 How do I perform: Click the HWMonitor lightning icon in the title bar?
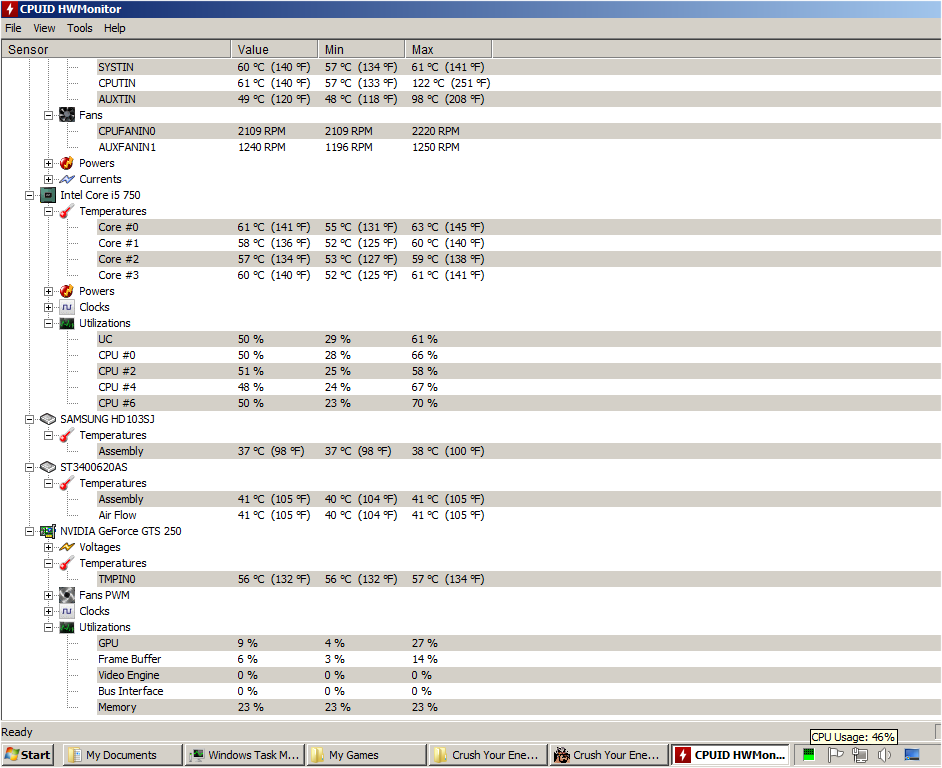pos(9,9)
